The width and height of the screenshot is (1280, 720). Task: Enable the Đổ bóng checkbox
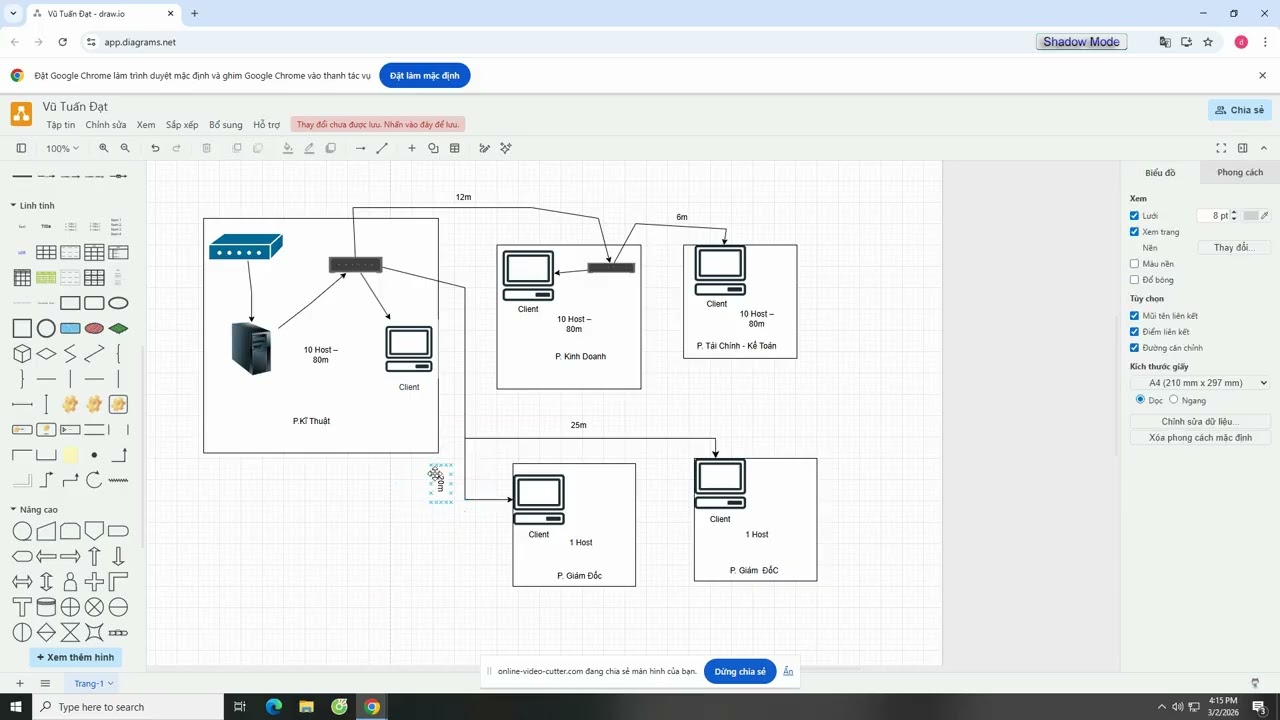(1135, 280)
